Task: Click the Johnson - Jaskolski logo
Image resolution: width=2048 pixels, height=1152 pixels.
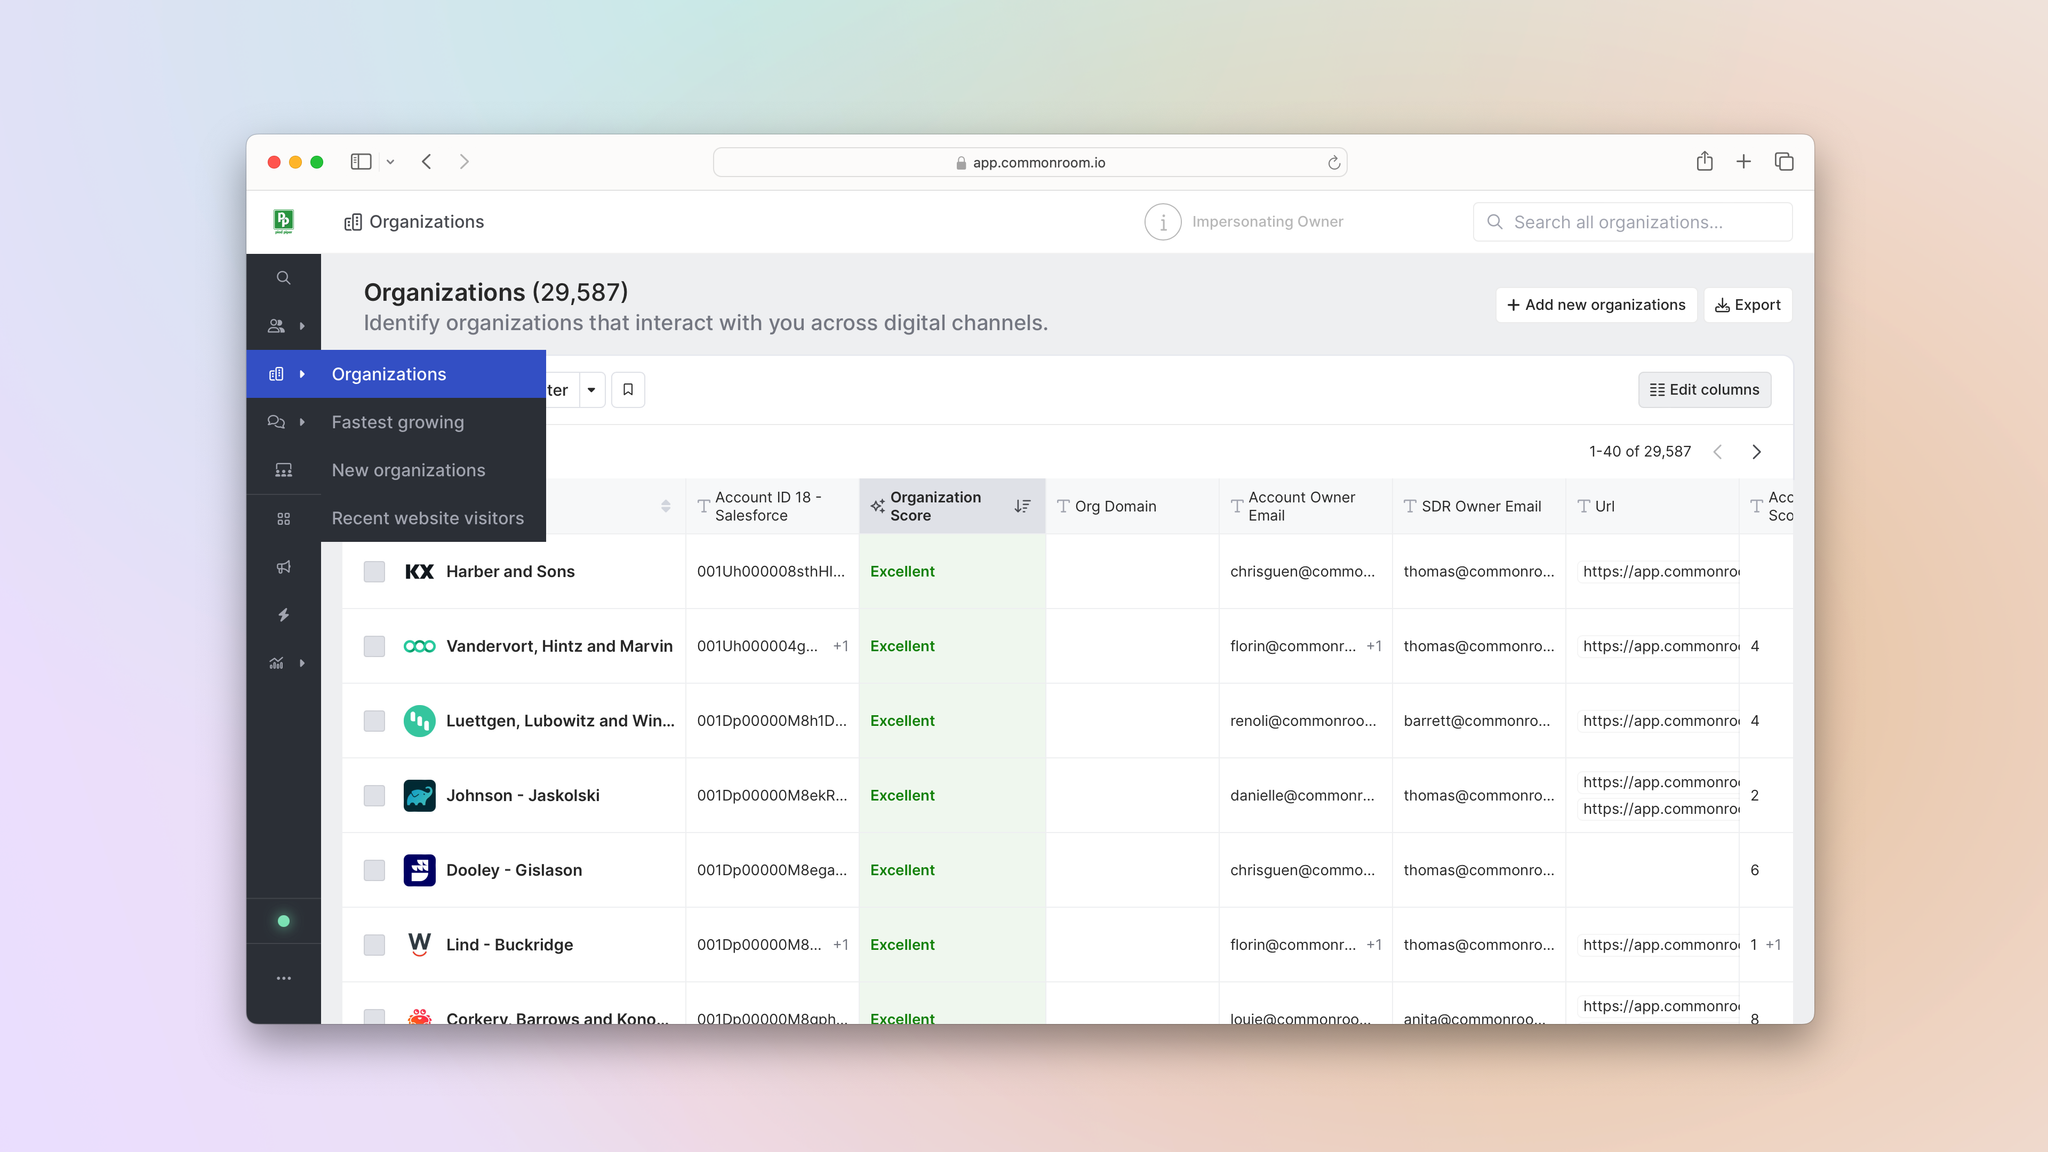Action: tap(419, 795)
